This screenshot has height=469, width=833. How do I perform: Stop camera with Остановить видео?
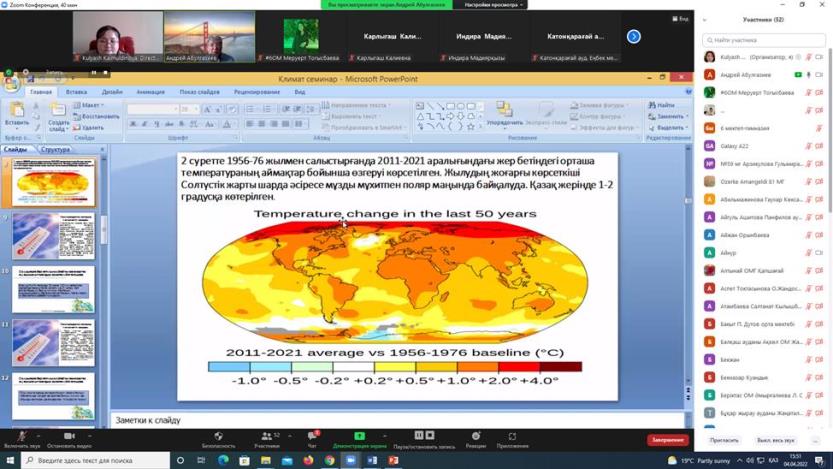click(69, 439)
